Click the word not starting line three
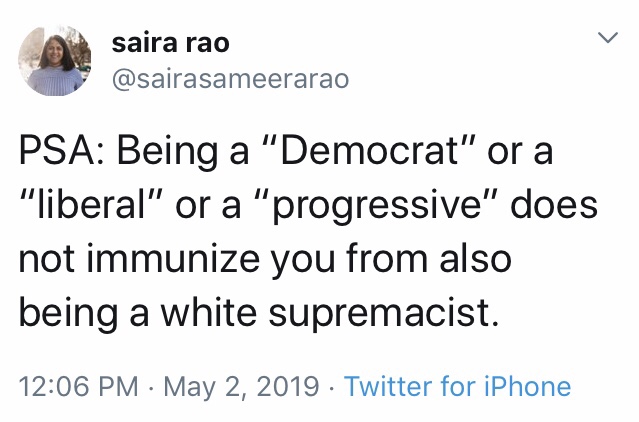 (x=44, y=258)
